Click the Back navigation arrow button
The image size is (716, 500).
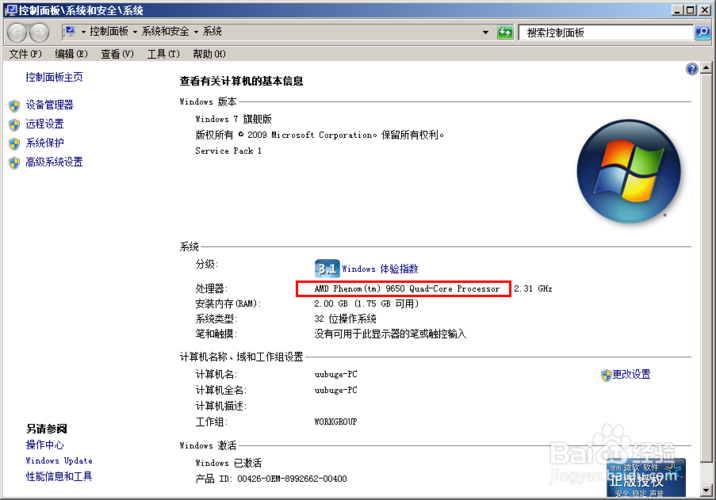point(17,32)
